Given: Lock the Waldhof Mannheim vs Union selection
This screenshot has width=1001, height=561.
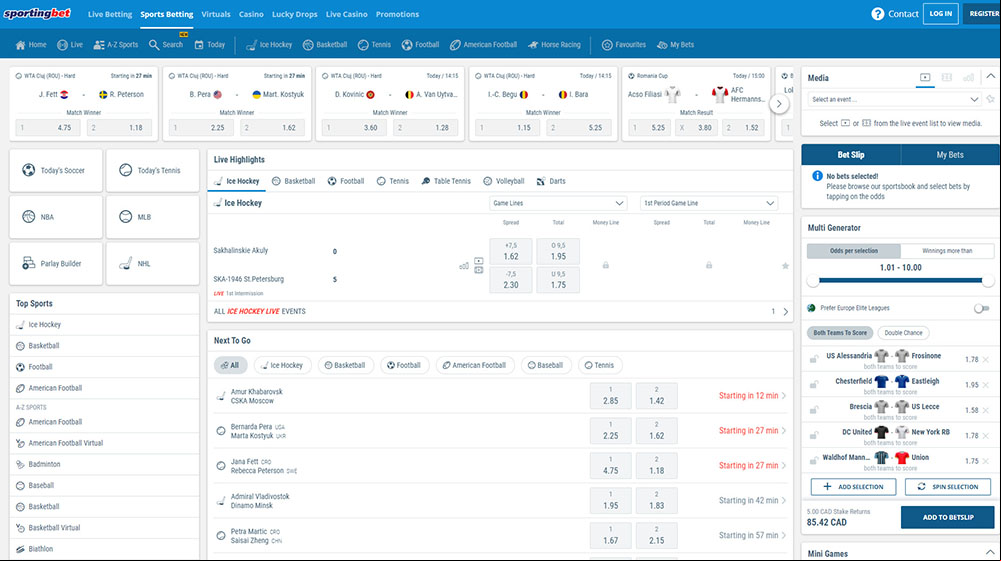Looking at the screenshot, I should click(x=814, y=460).
